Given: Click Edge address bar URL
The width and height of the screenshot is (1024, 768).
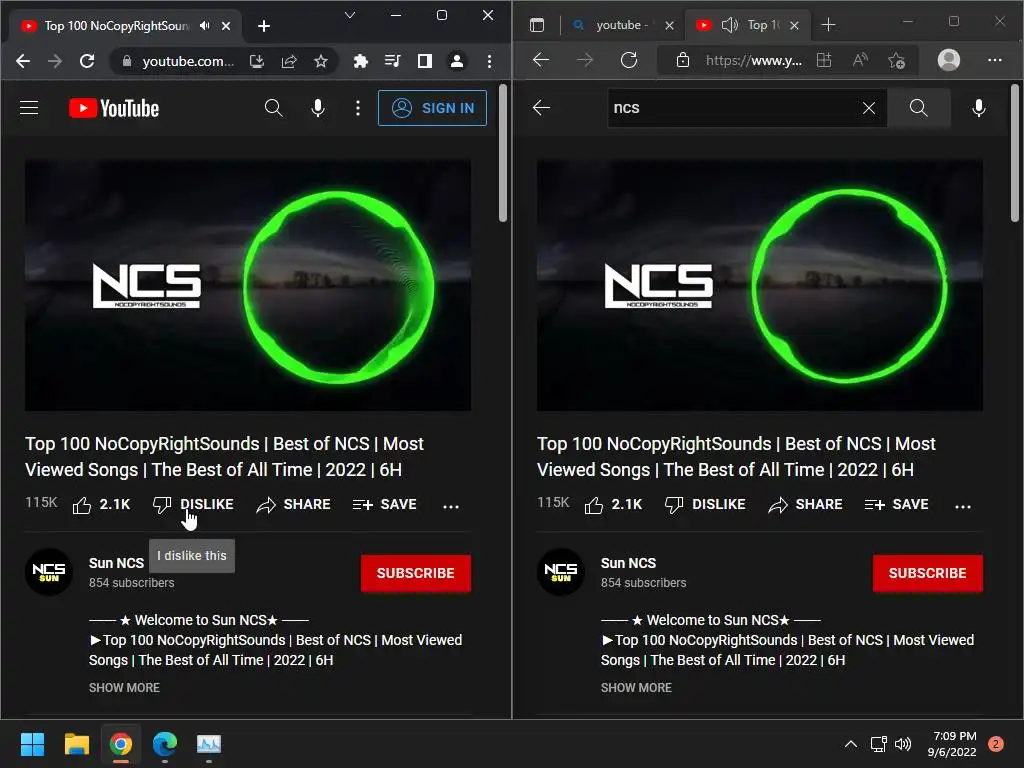Looking at the screenshot, I should [754, 61].
